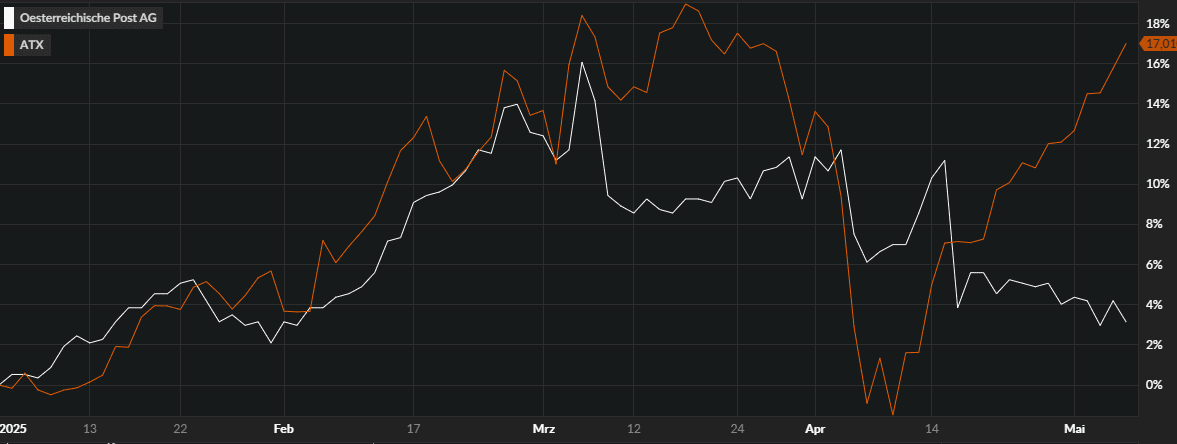Click the 4% axis label

coord(1154,305)
